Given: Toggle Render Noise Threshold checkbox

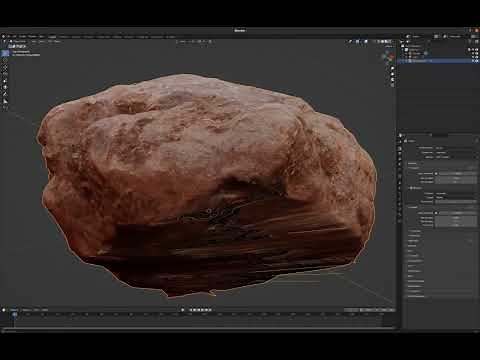Looking at the screenshot, I should 436,213.
